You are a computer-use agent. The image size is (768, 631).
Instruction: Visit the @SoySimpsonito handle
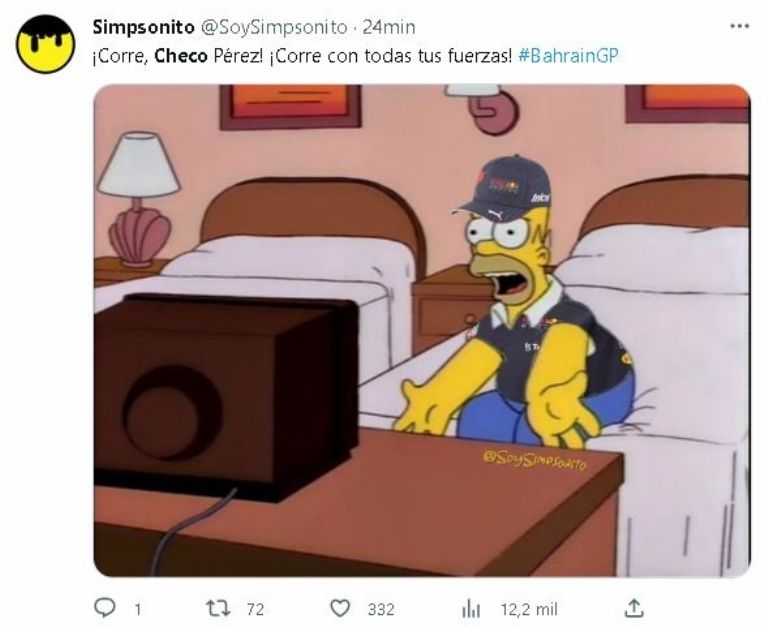point(274,28)
